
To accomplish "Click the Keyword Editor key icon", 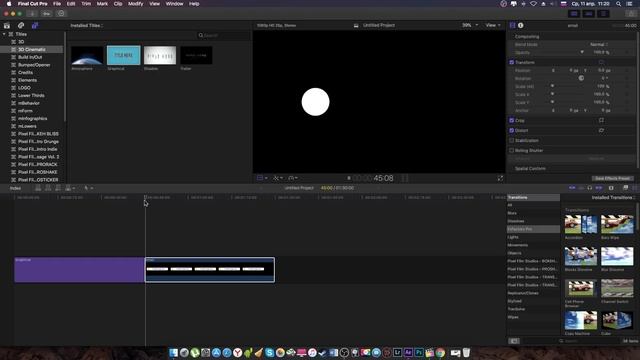I will [x=47, y=13].
